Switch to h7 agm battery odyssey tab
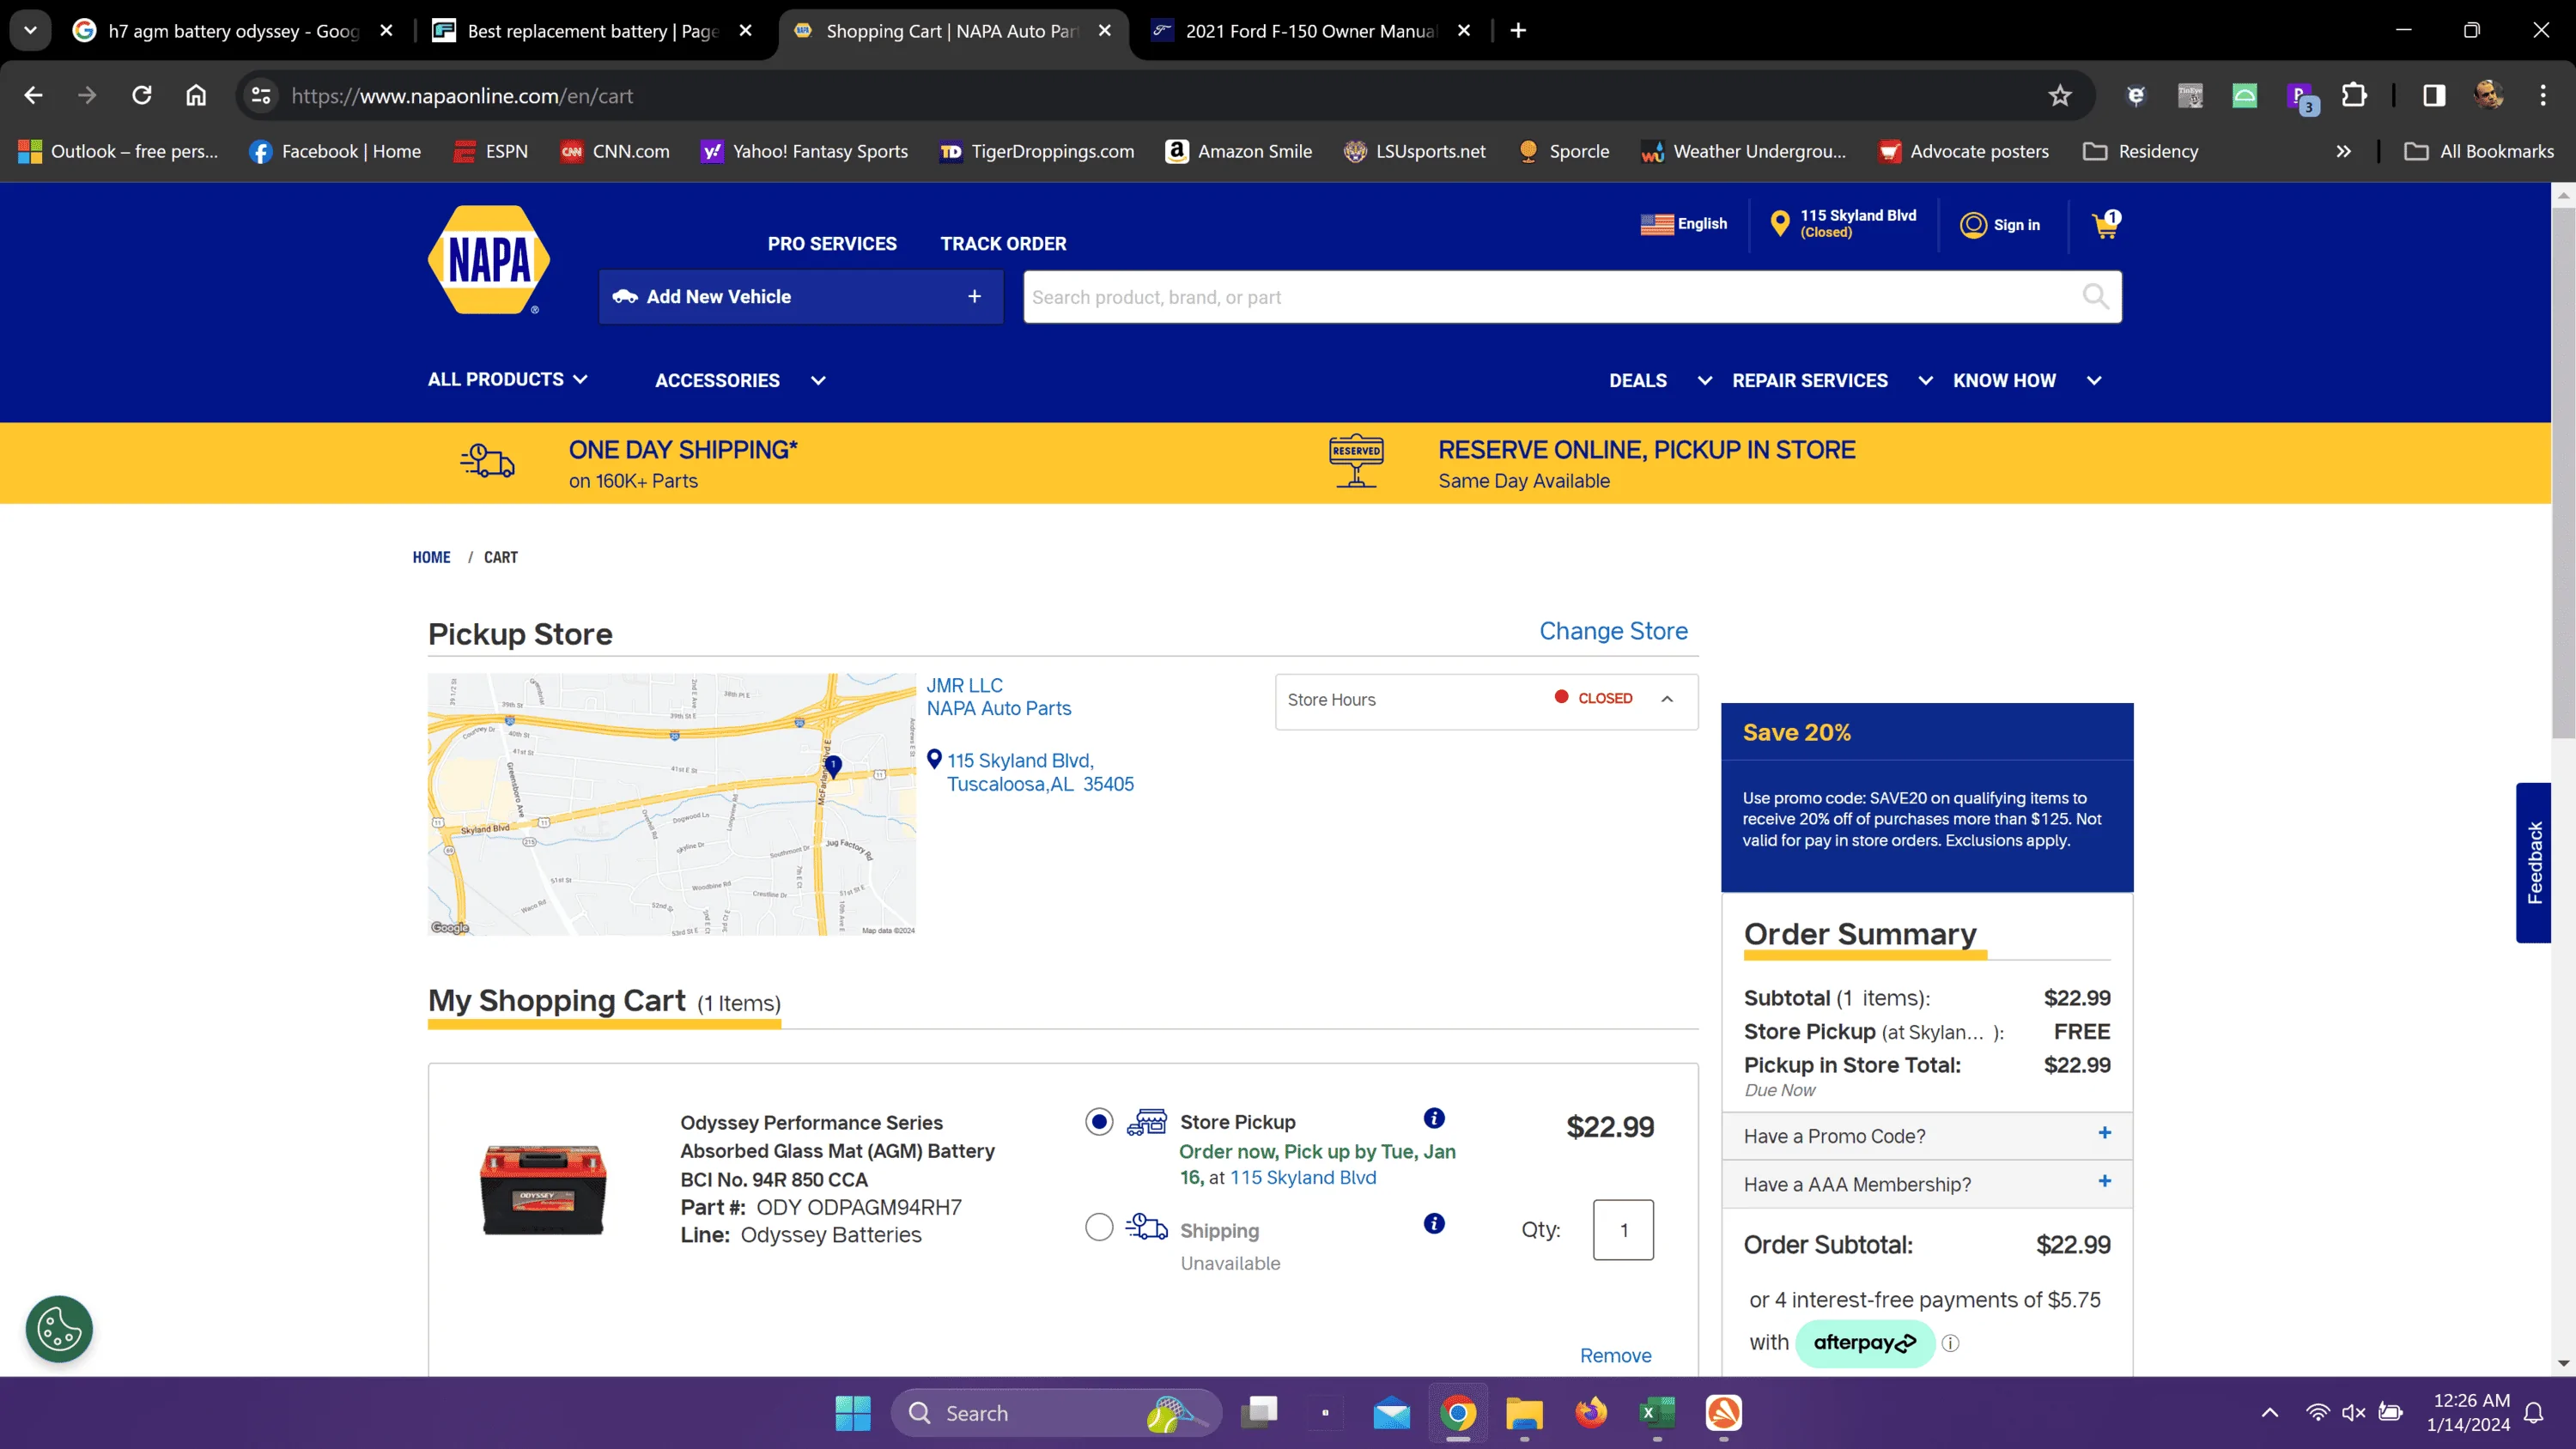The width and height of the screenshot is (2576, 1449). [x=233, y=31]
